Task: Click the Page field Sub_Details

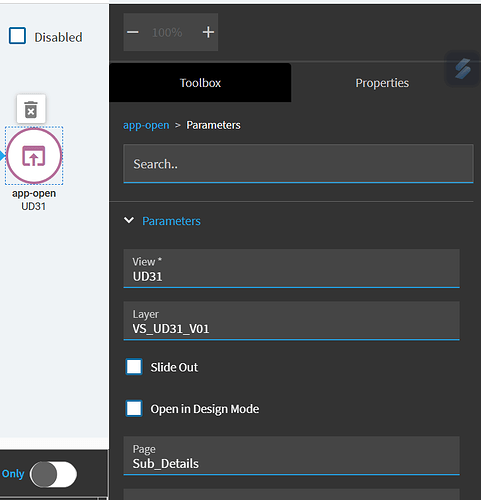Action: [x=292, y=455]
